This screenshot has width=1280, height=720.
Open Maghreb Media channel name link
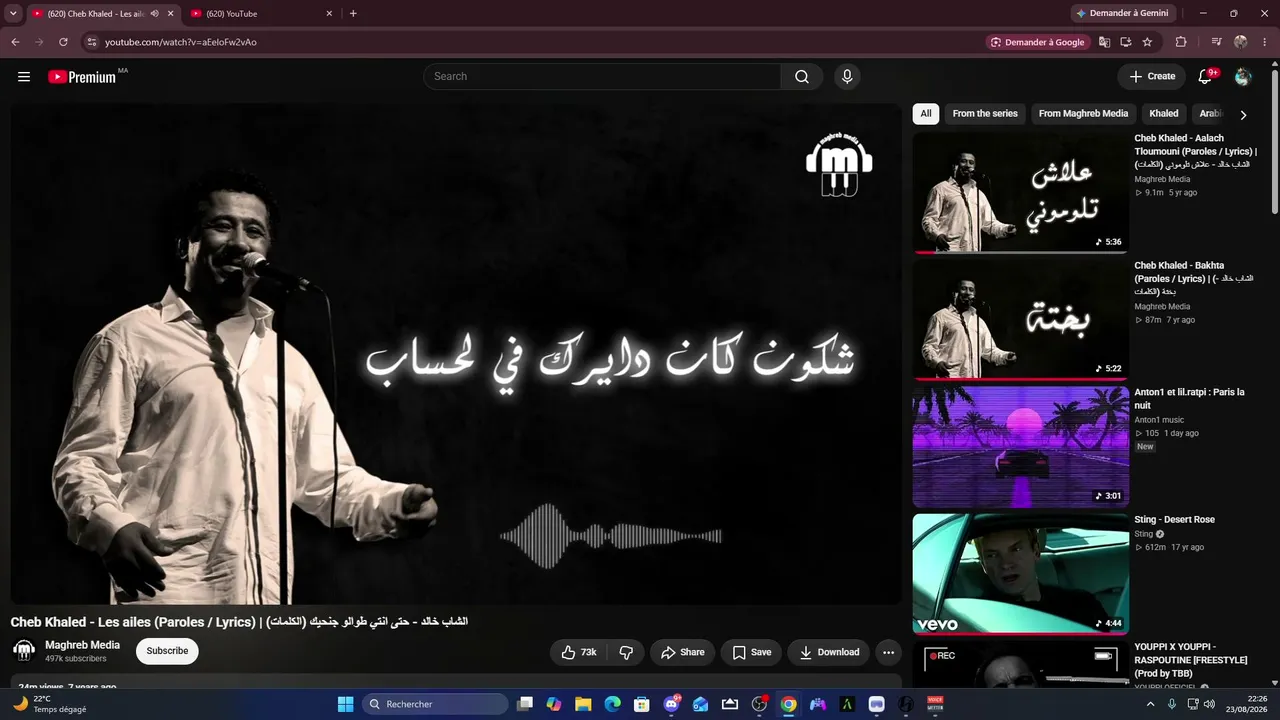(82, 645)
